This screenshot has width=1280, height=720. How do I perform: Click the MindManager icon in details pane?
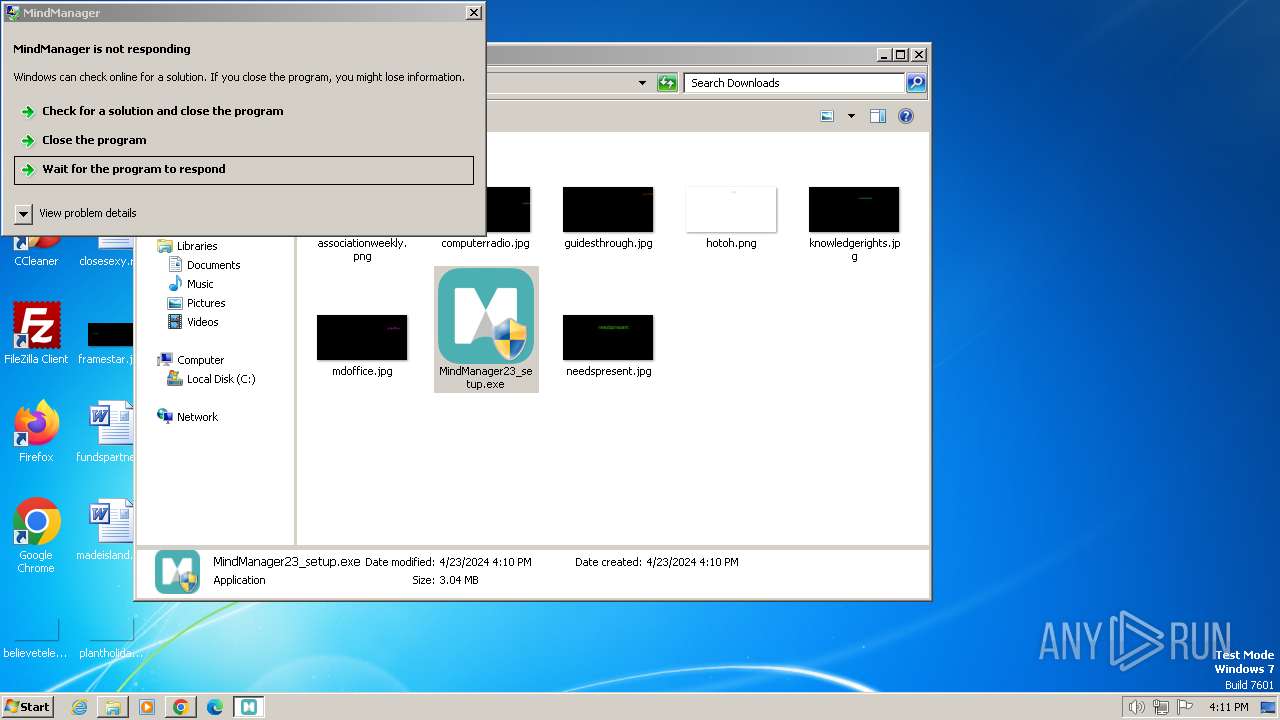177,572
